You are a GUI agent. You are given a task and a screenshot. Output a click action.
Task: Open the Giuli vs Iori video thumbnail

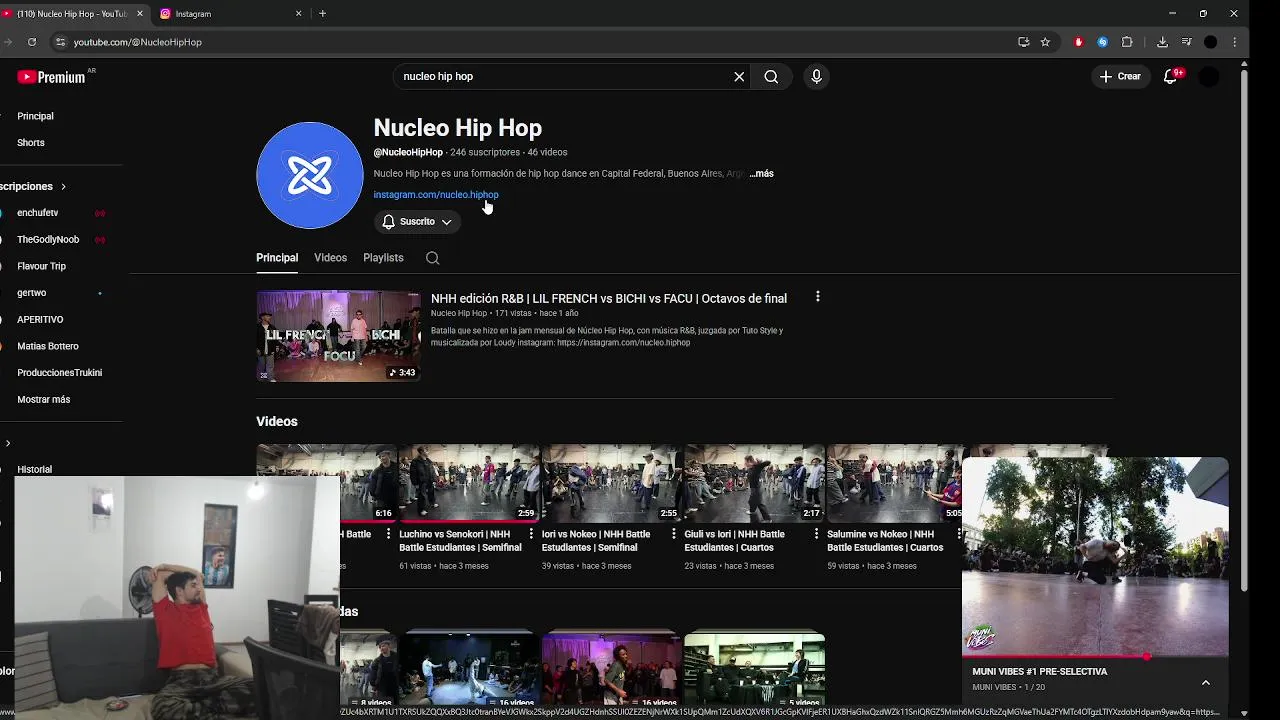click(x=754, y=484)
